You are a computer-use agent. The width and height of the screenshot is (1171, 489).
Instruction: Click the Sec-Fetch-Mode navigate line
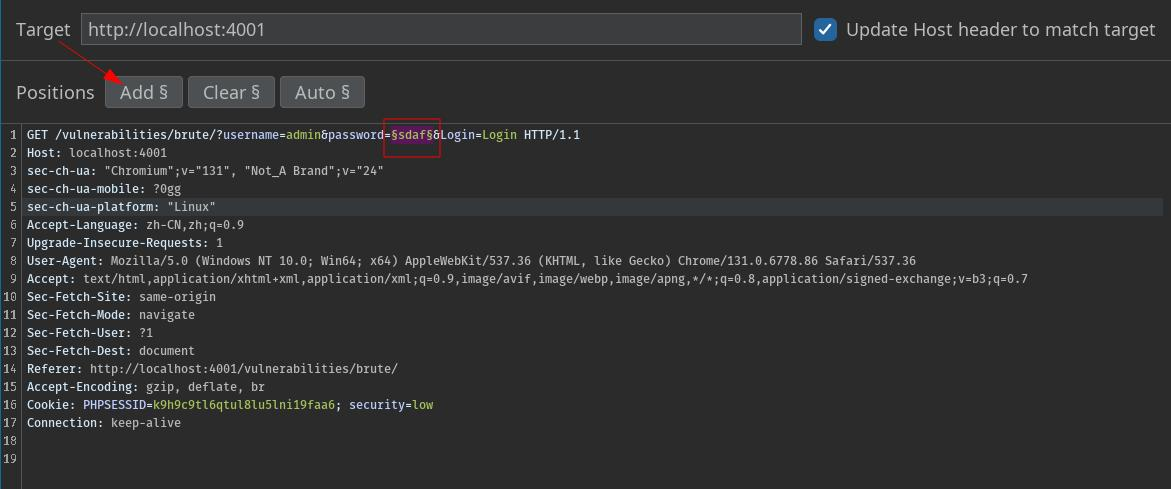pyautogui.click(x=110, y=315)
